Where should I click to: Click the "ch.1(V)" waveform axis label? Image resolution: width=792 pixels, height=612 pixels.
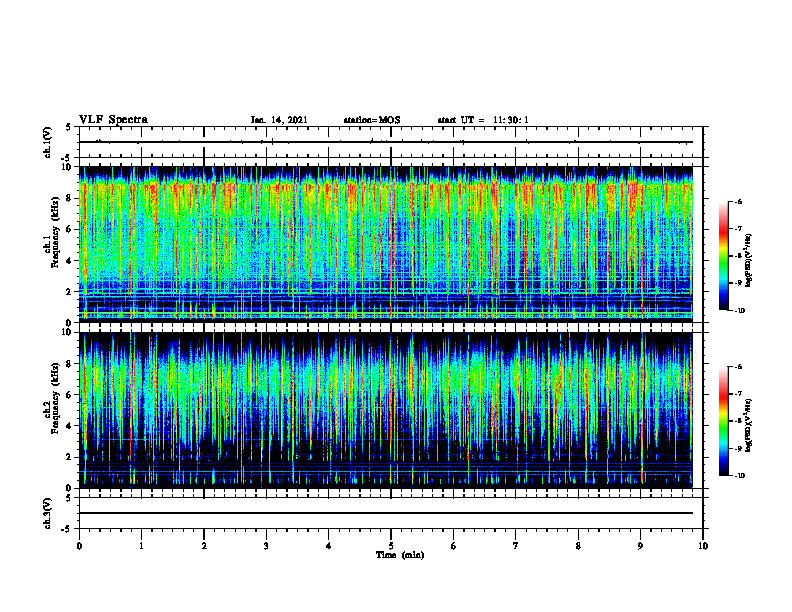47,142
